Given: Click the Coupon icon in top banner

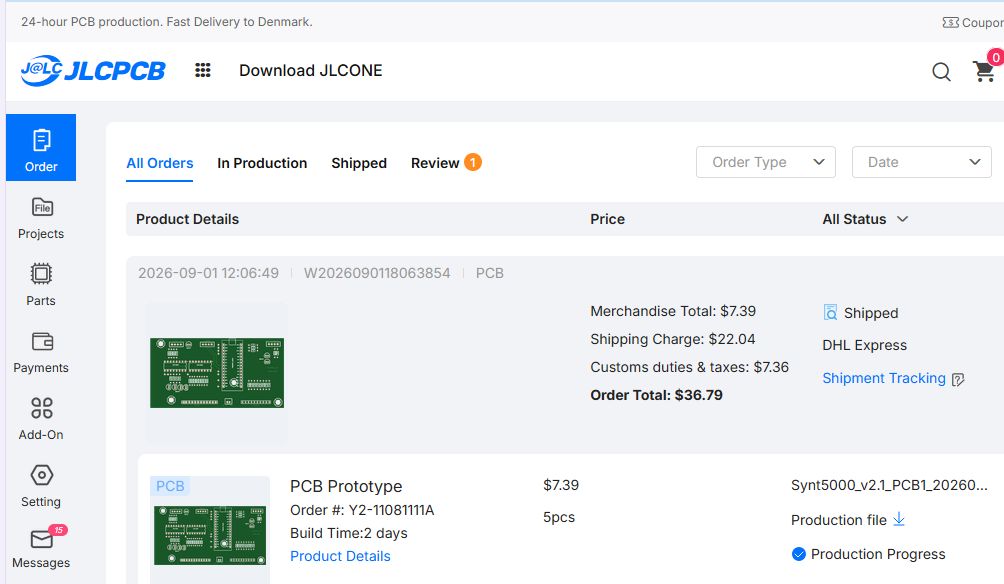Looking at the screenshot, I should pos(950,22).
